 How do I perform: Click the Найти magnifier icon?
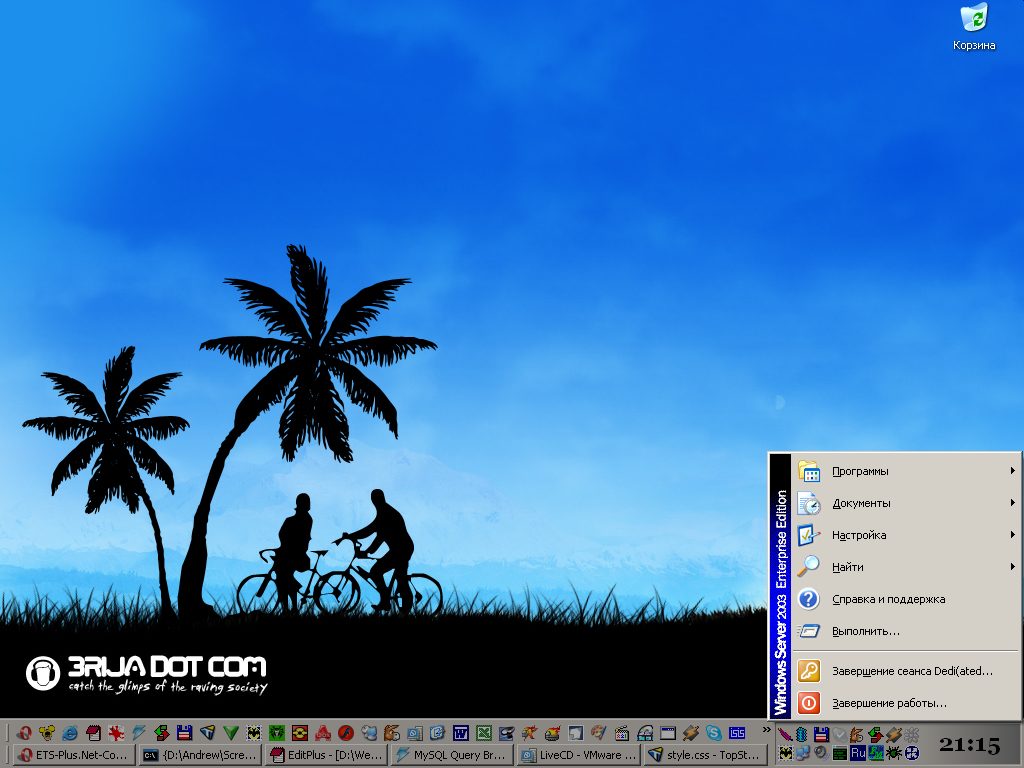809,567
